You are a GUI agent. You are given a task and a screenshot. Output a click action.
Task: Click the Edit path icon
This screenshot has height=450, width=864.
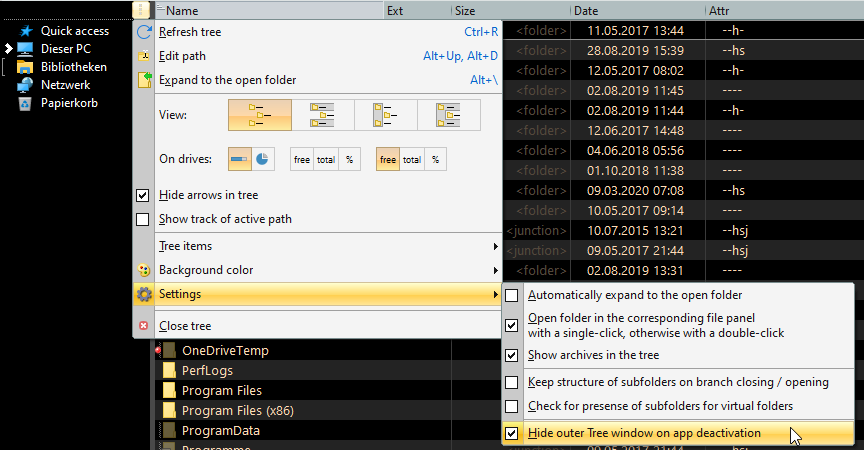tap(144, 56)
